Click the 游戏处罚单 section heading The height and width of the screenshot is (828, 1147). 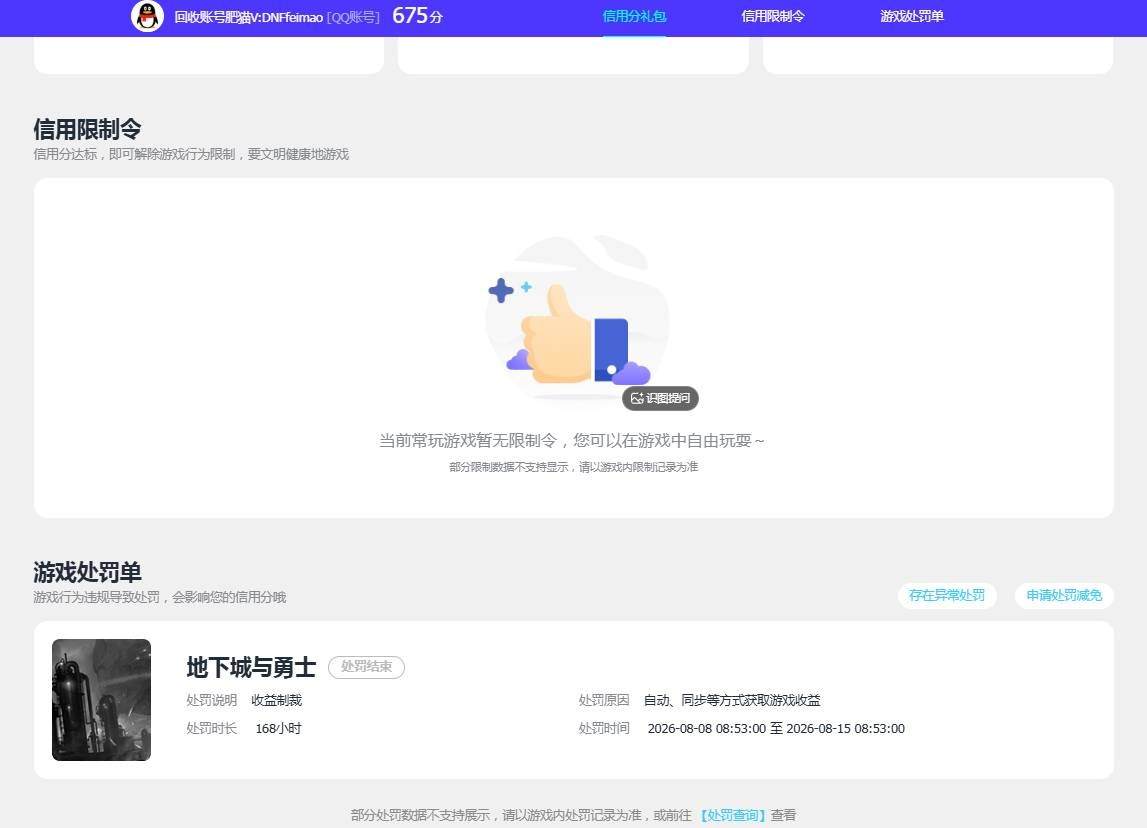coord(87,572)
